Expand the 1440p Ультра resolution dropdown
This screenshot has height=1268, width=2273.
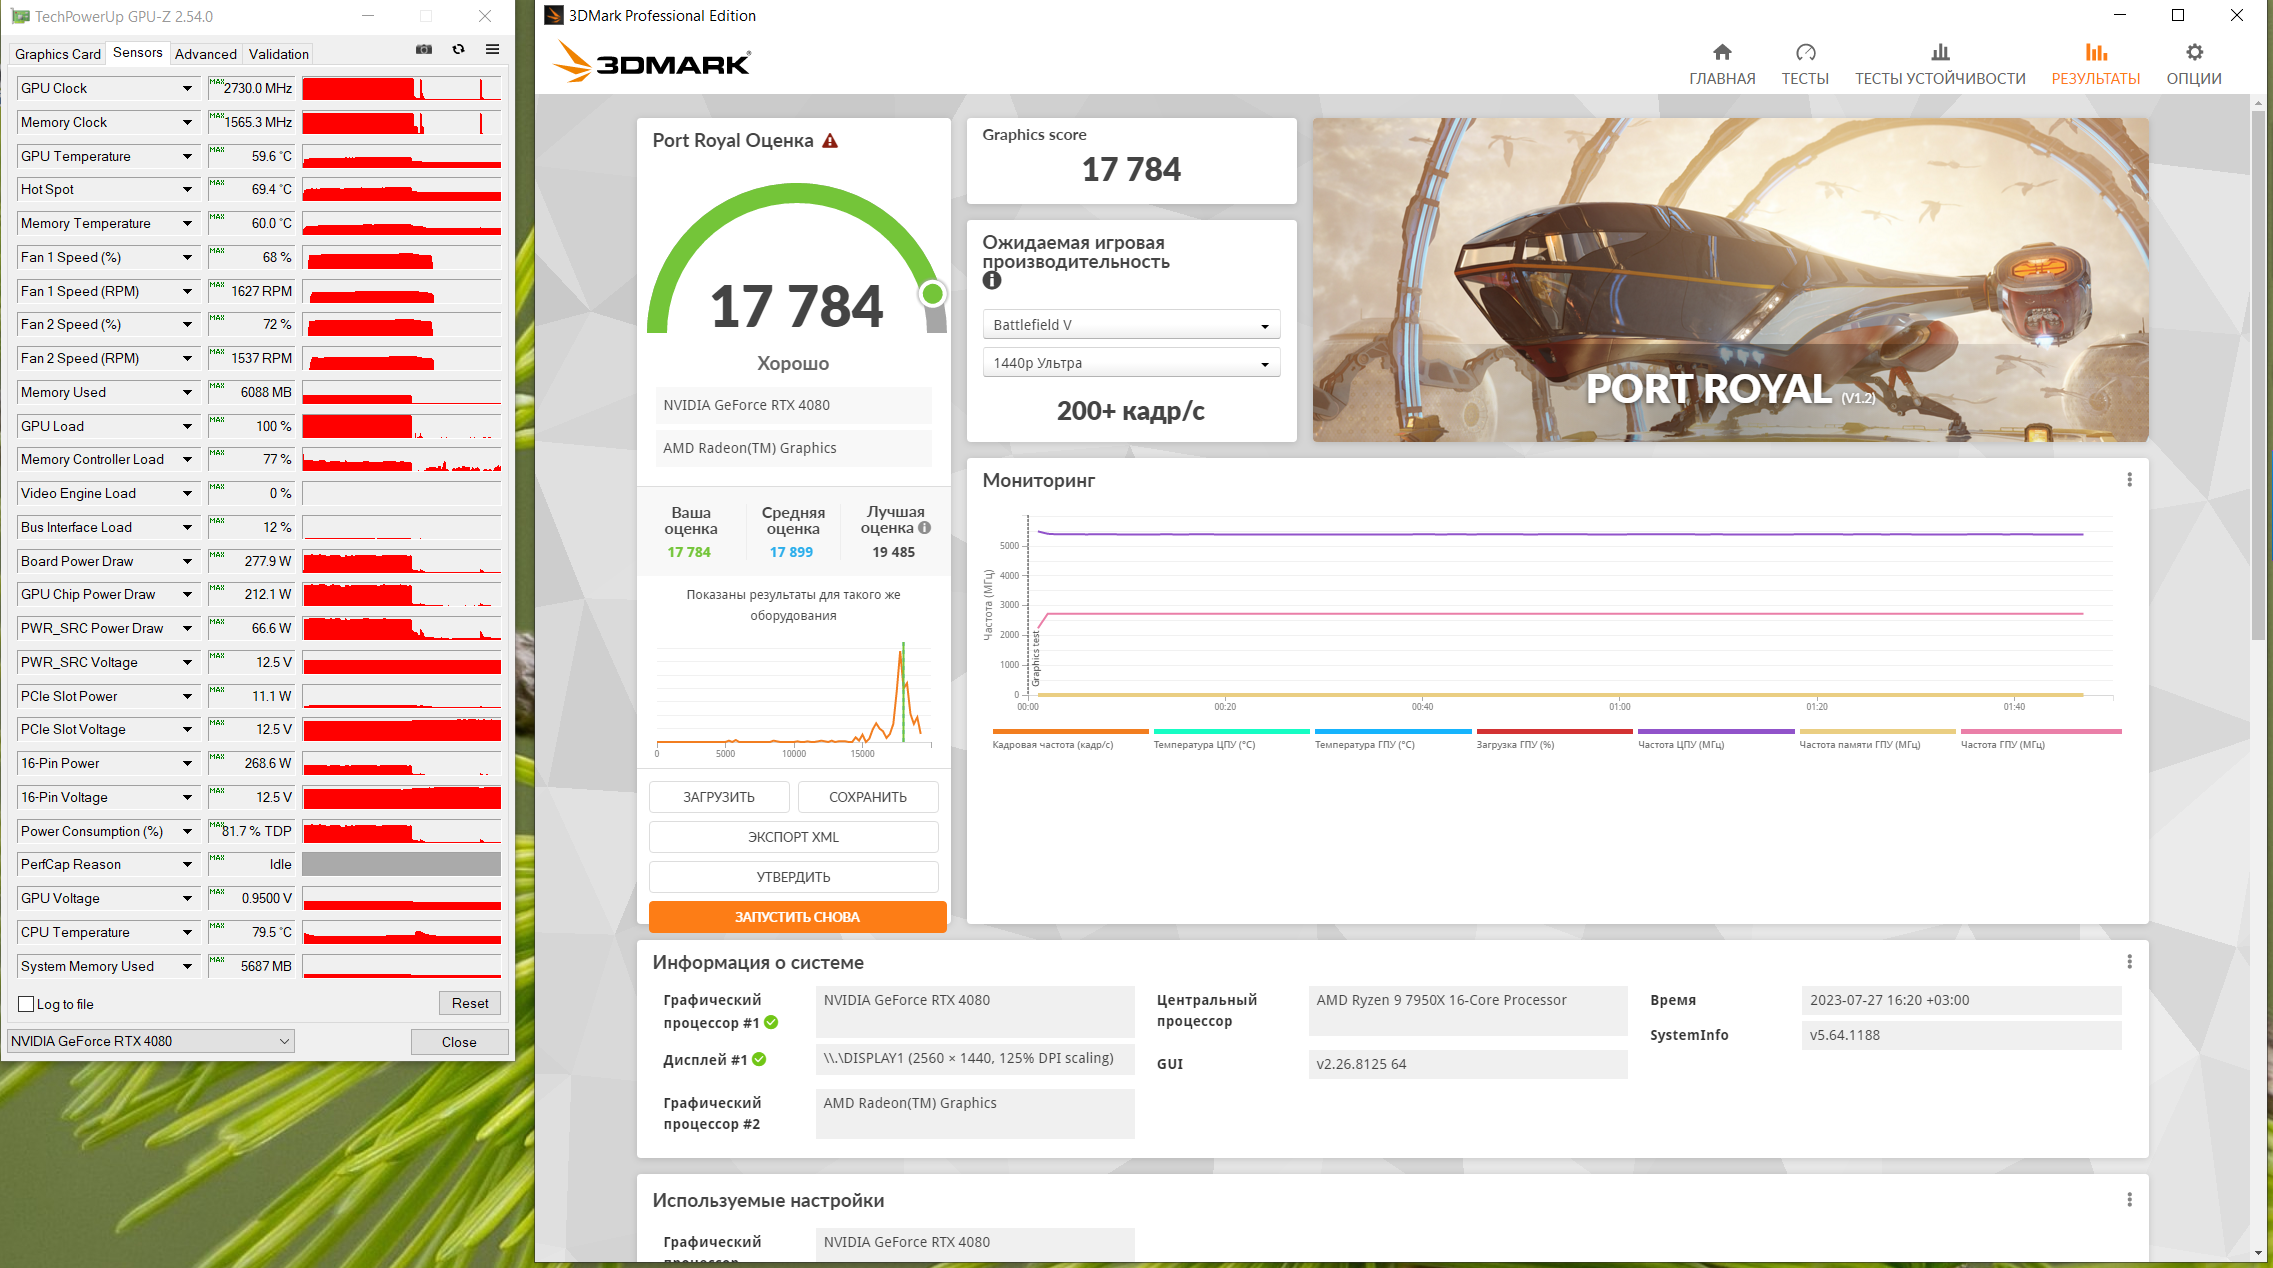[1130, 363]
